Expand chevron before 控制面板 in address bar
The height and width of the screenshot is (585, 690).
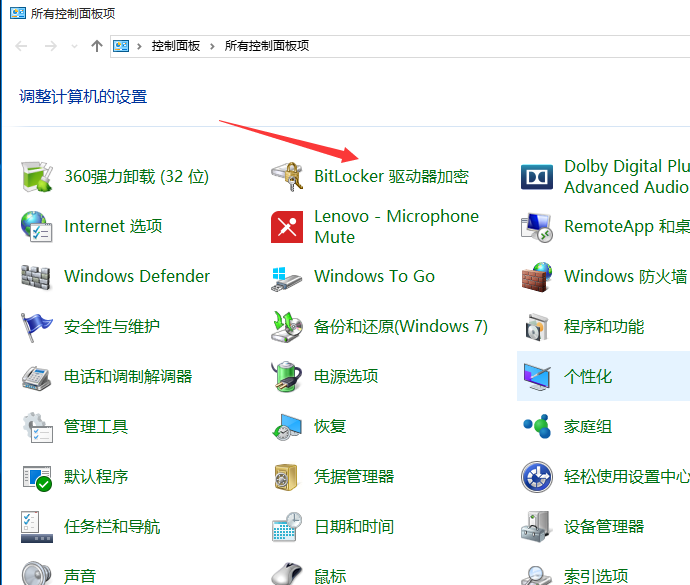coord(139,46)
